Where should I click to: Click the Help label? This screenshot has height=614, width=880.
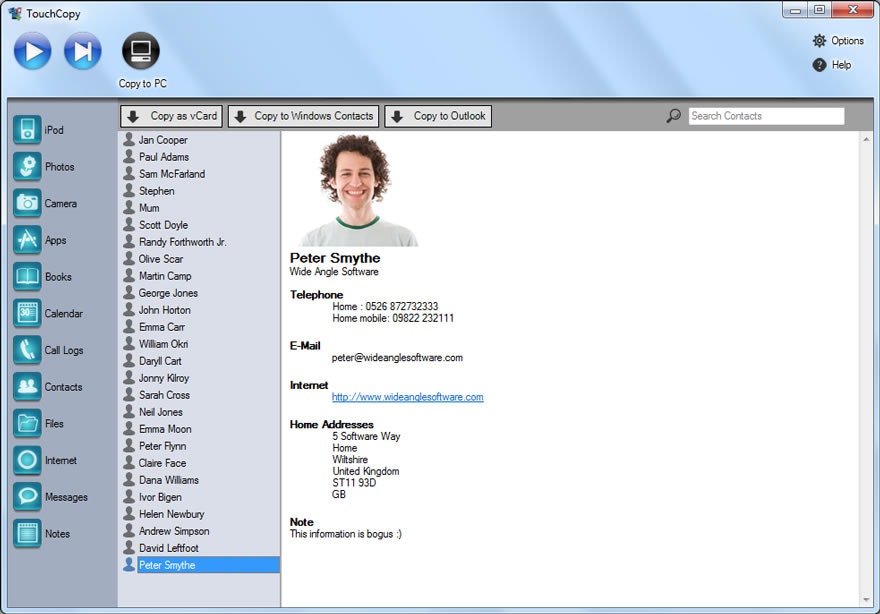[x=841, y=65]
